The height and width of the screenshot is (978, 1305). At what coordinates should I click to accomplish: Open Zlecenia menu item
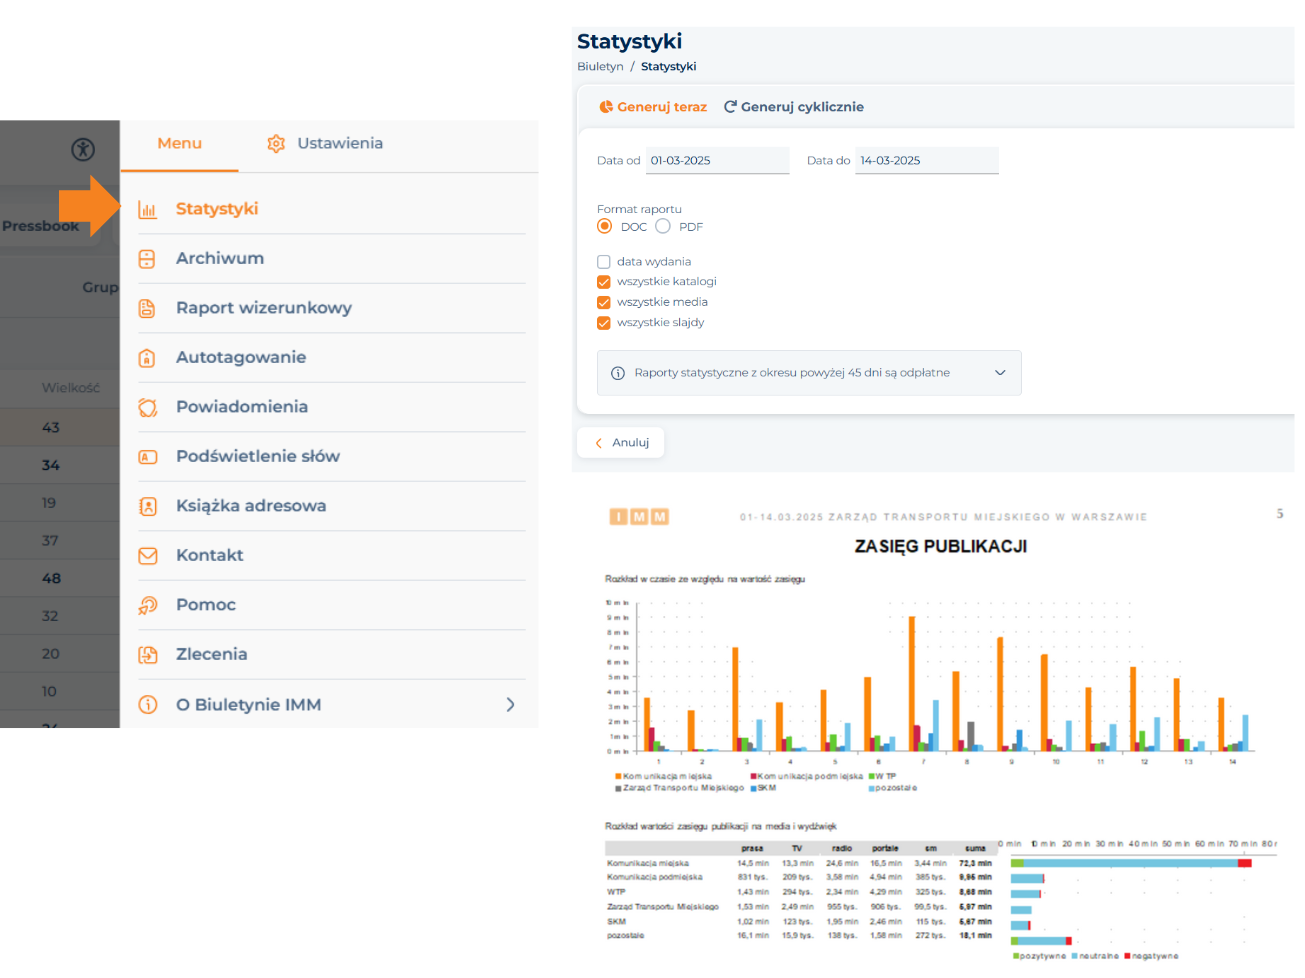[x=331, y=655]
